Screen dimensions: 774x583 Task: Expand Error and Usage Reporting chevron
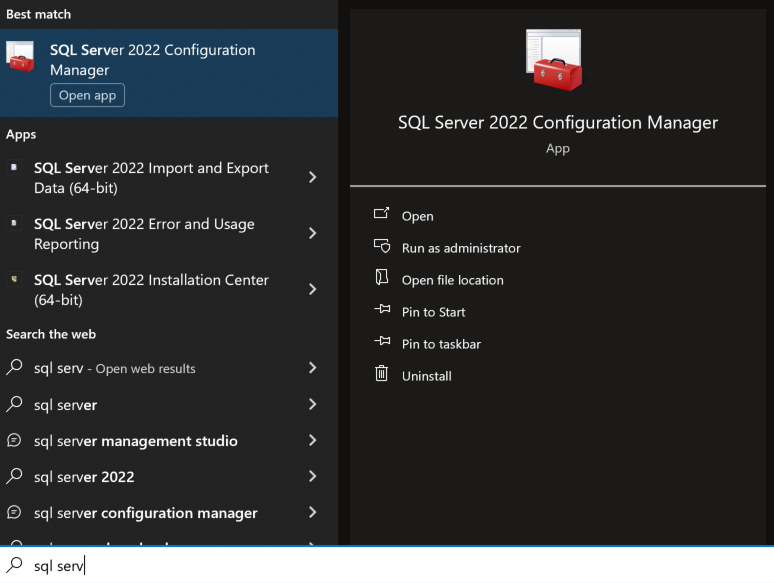(312, 233)
